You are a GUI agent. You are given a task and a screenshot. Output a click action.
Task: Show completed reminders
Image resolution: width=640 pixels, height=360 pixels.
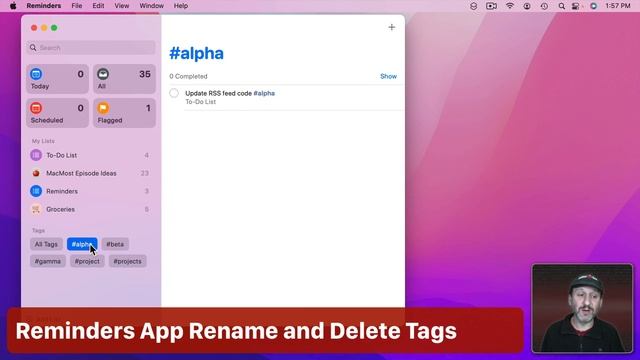388,76
